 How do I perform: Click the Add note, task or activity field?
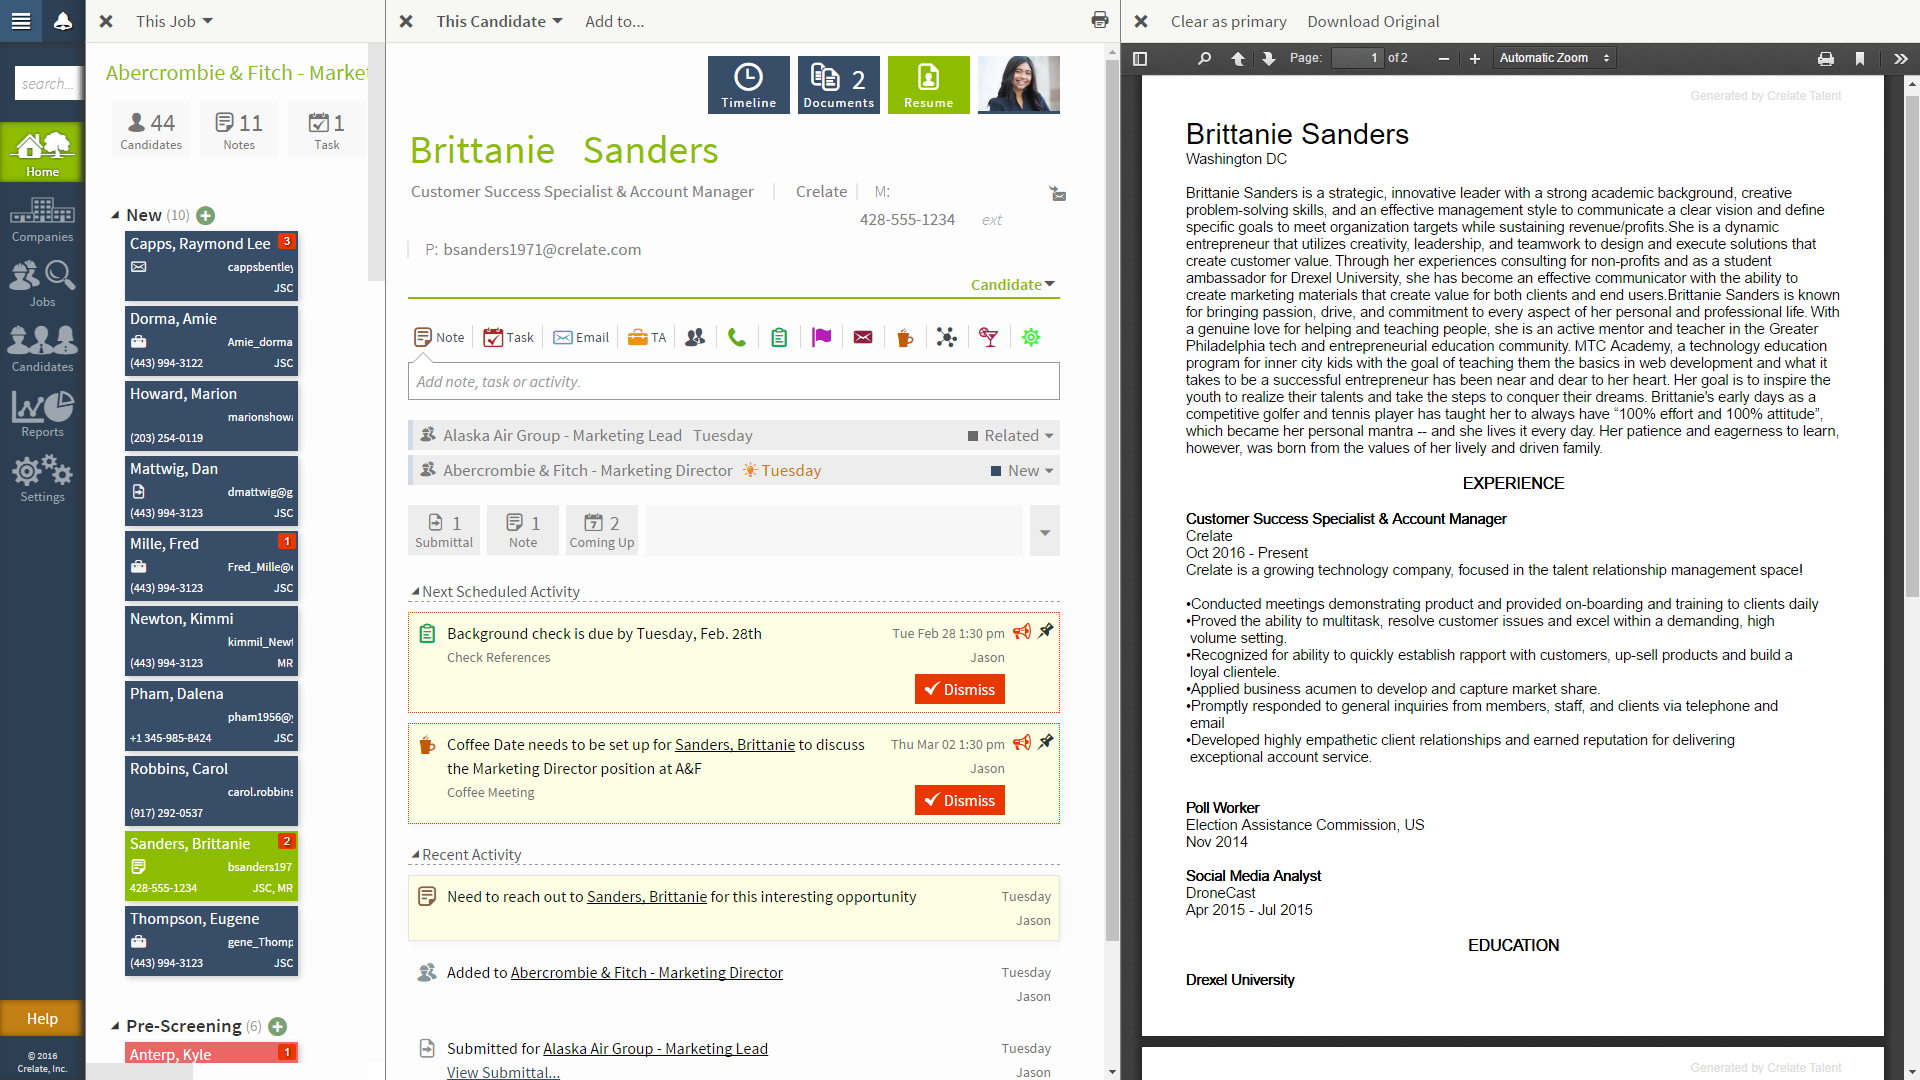[x=733, y=381]
